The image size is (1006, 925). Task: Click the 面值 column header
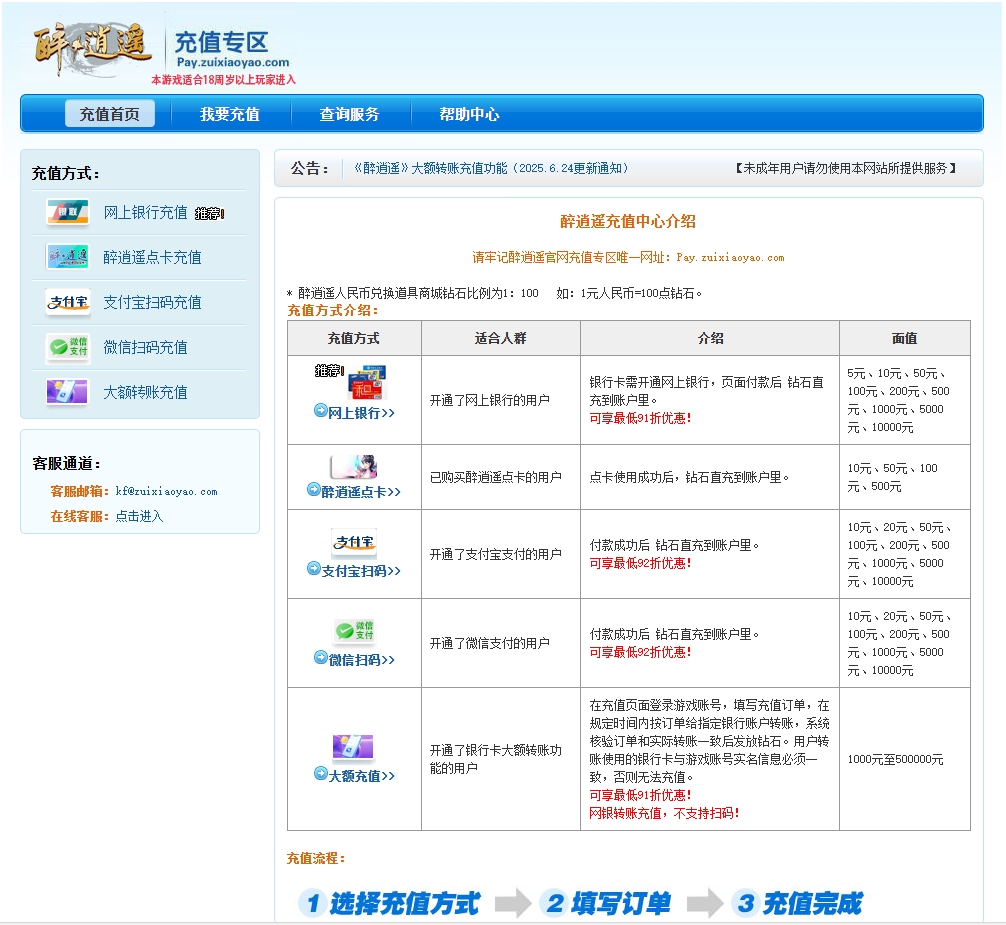(905, 338)
